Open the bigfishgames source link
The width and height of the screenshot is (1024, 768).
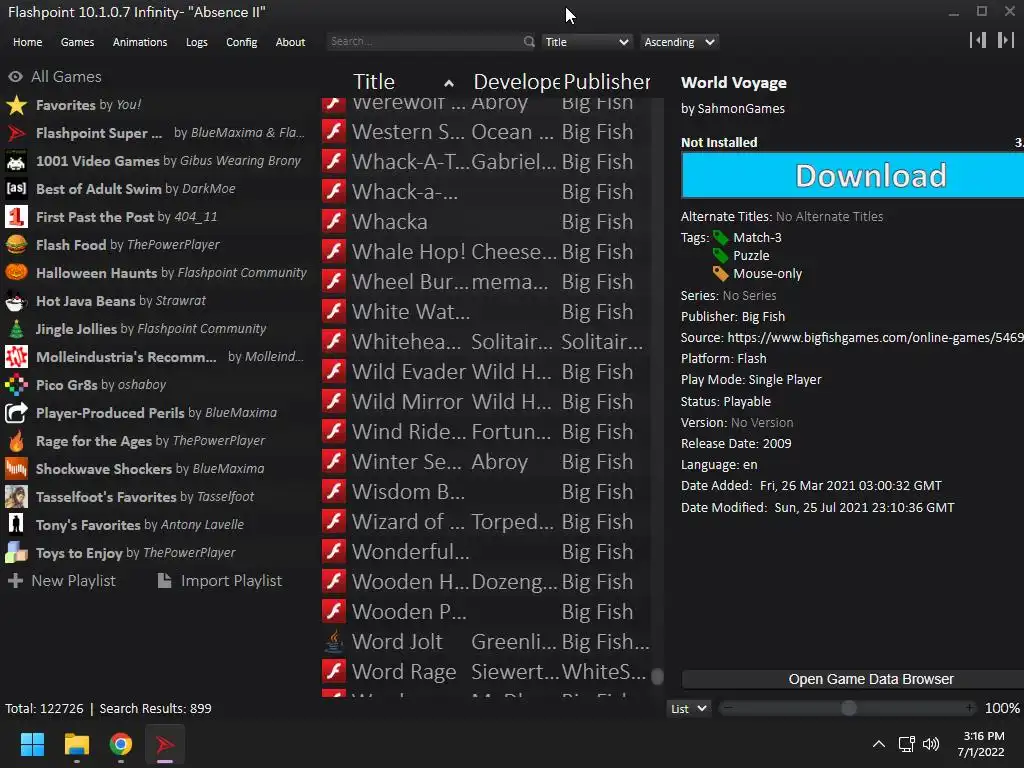875,338
